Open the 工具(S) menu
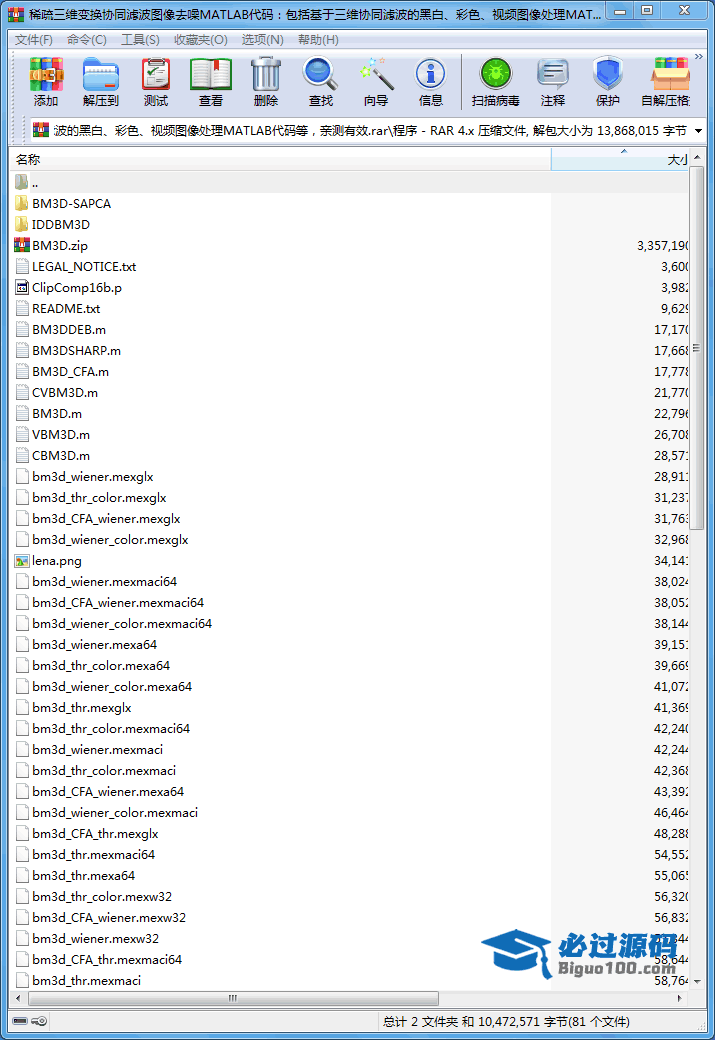715x1040 pixels. click(x=140, y=39)
